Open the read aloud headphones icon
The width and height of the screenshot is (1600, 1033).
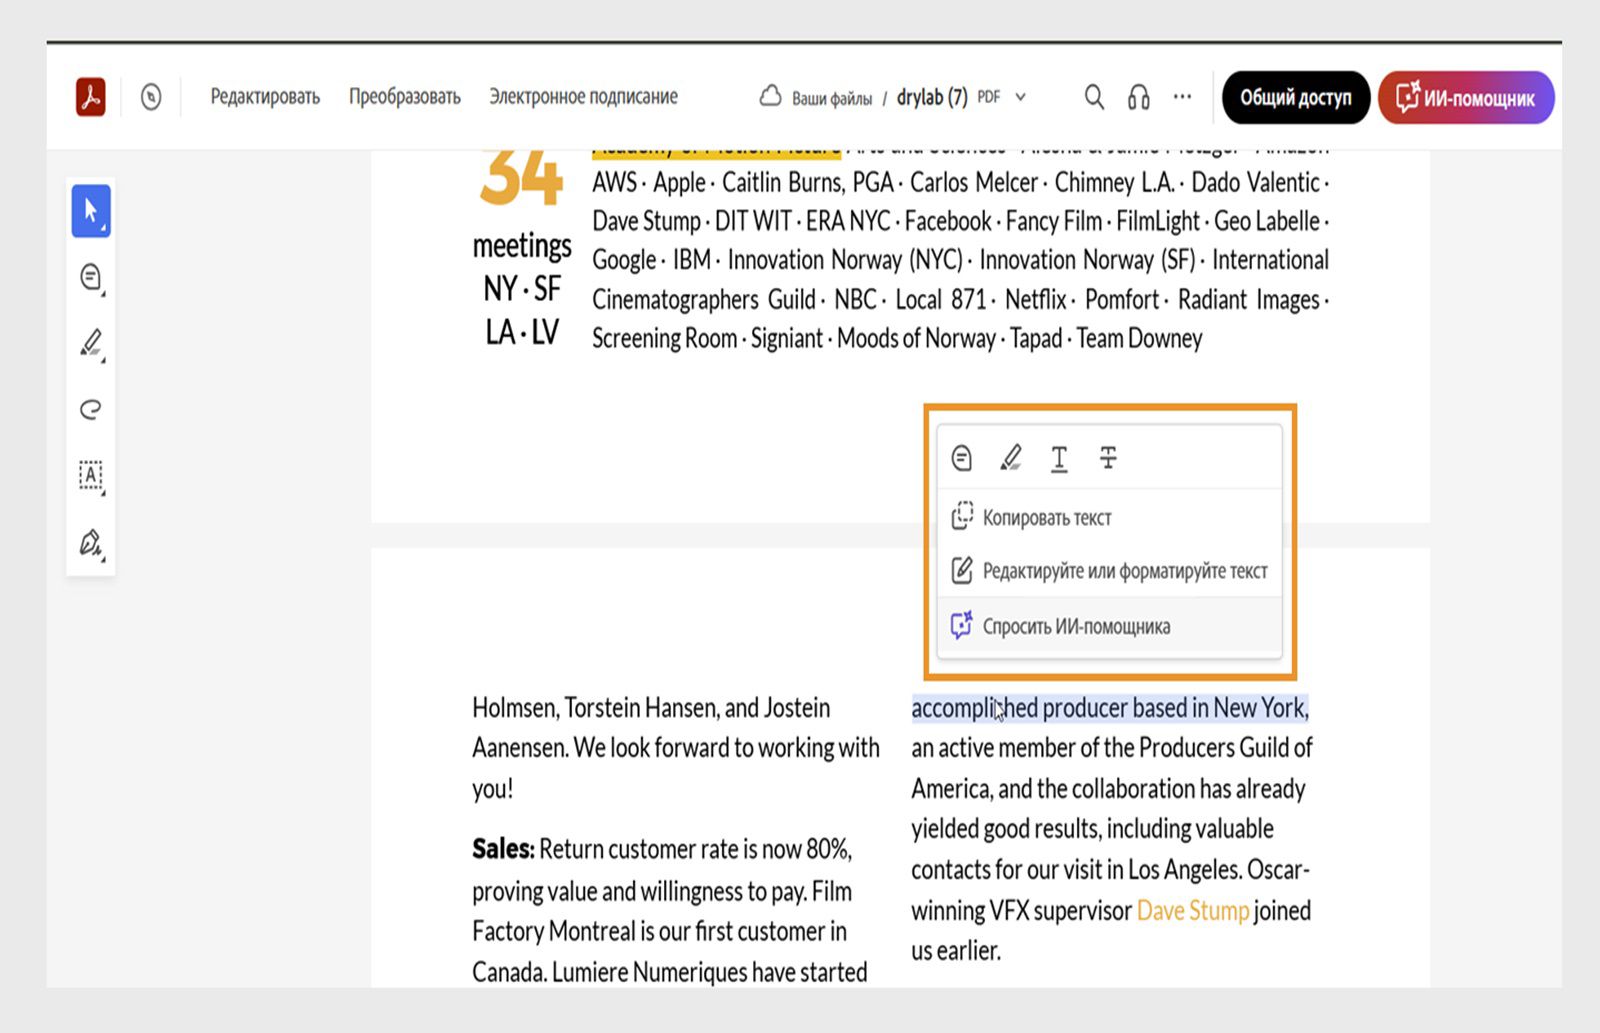coord(1138,97)
